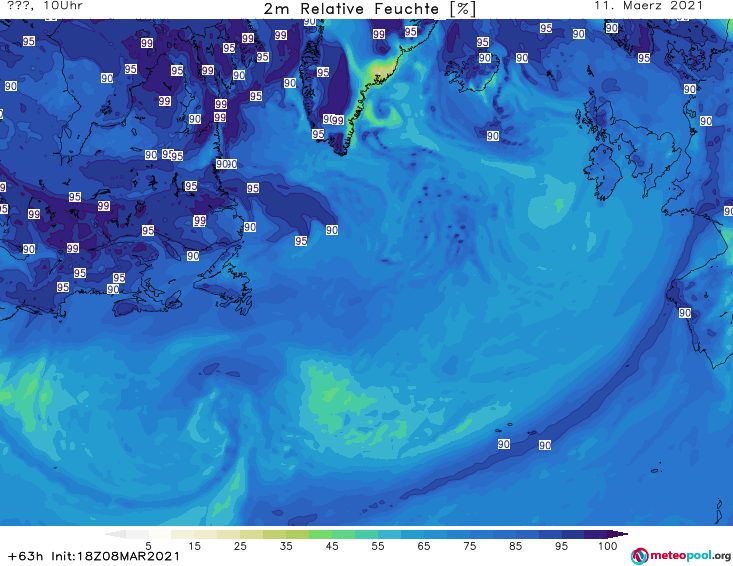Select the legend tick label "55"
Screen dimensions: 733x566
[378, 546]
